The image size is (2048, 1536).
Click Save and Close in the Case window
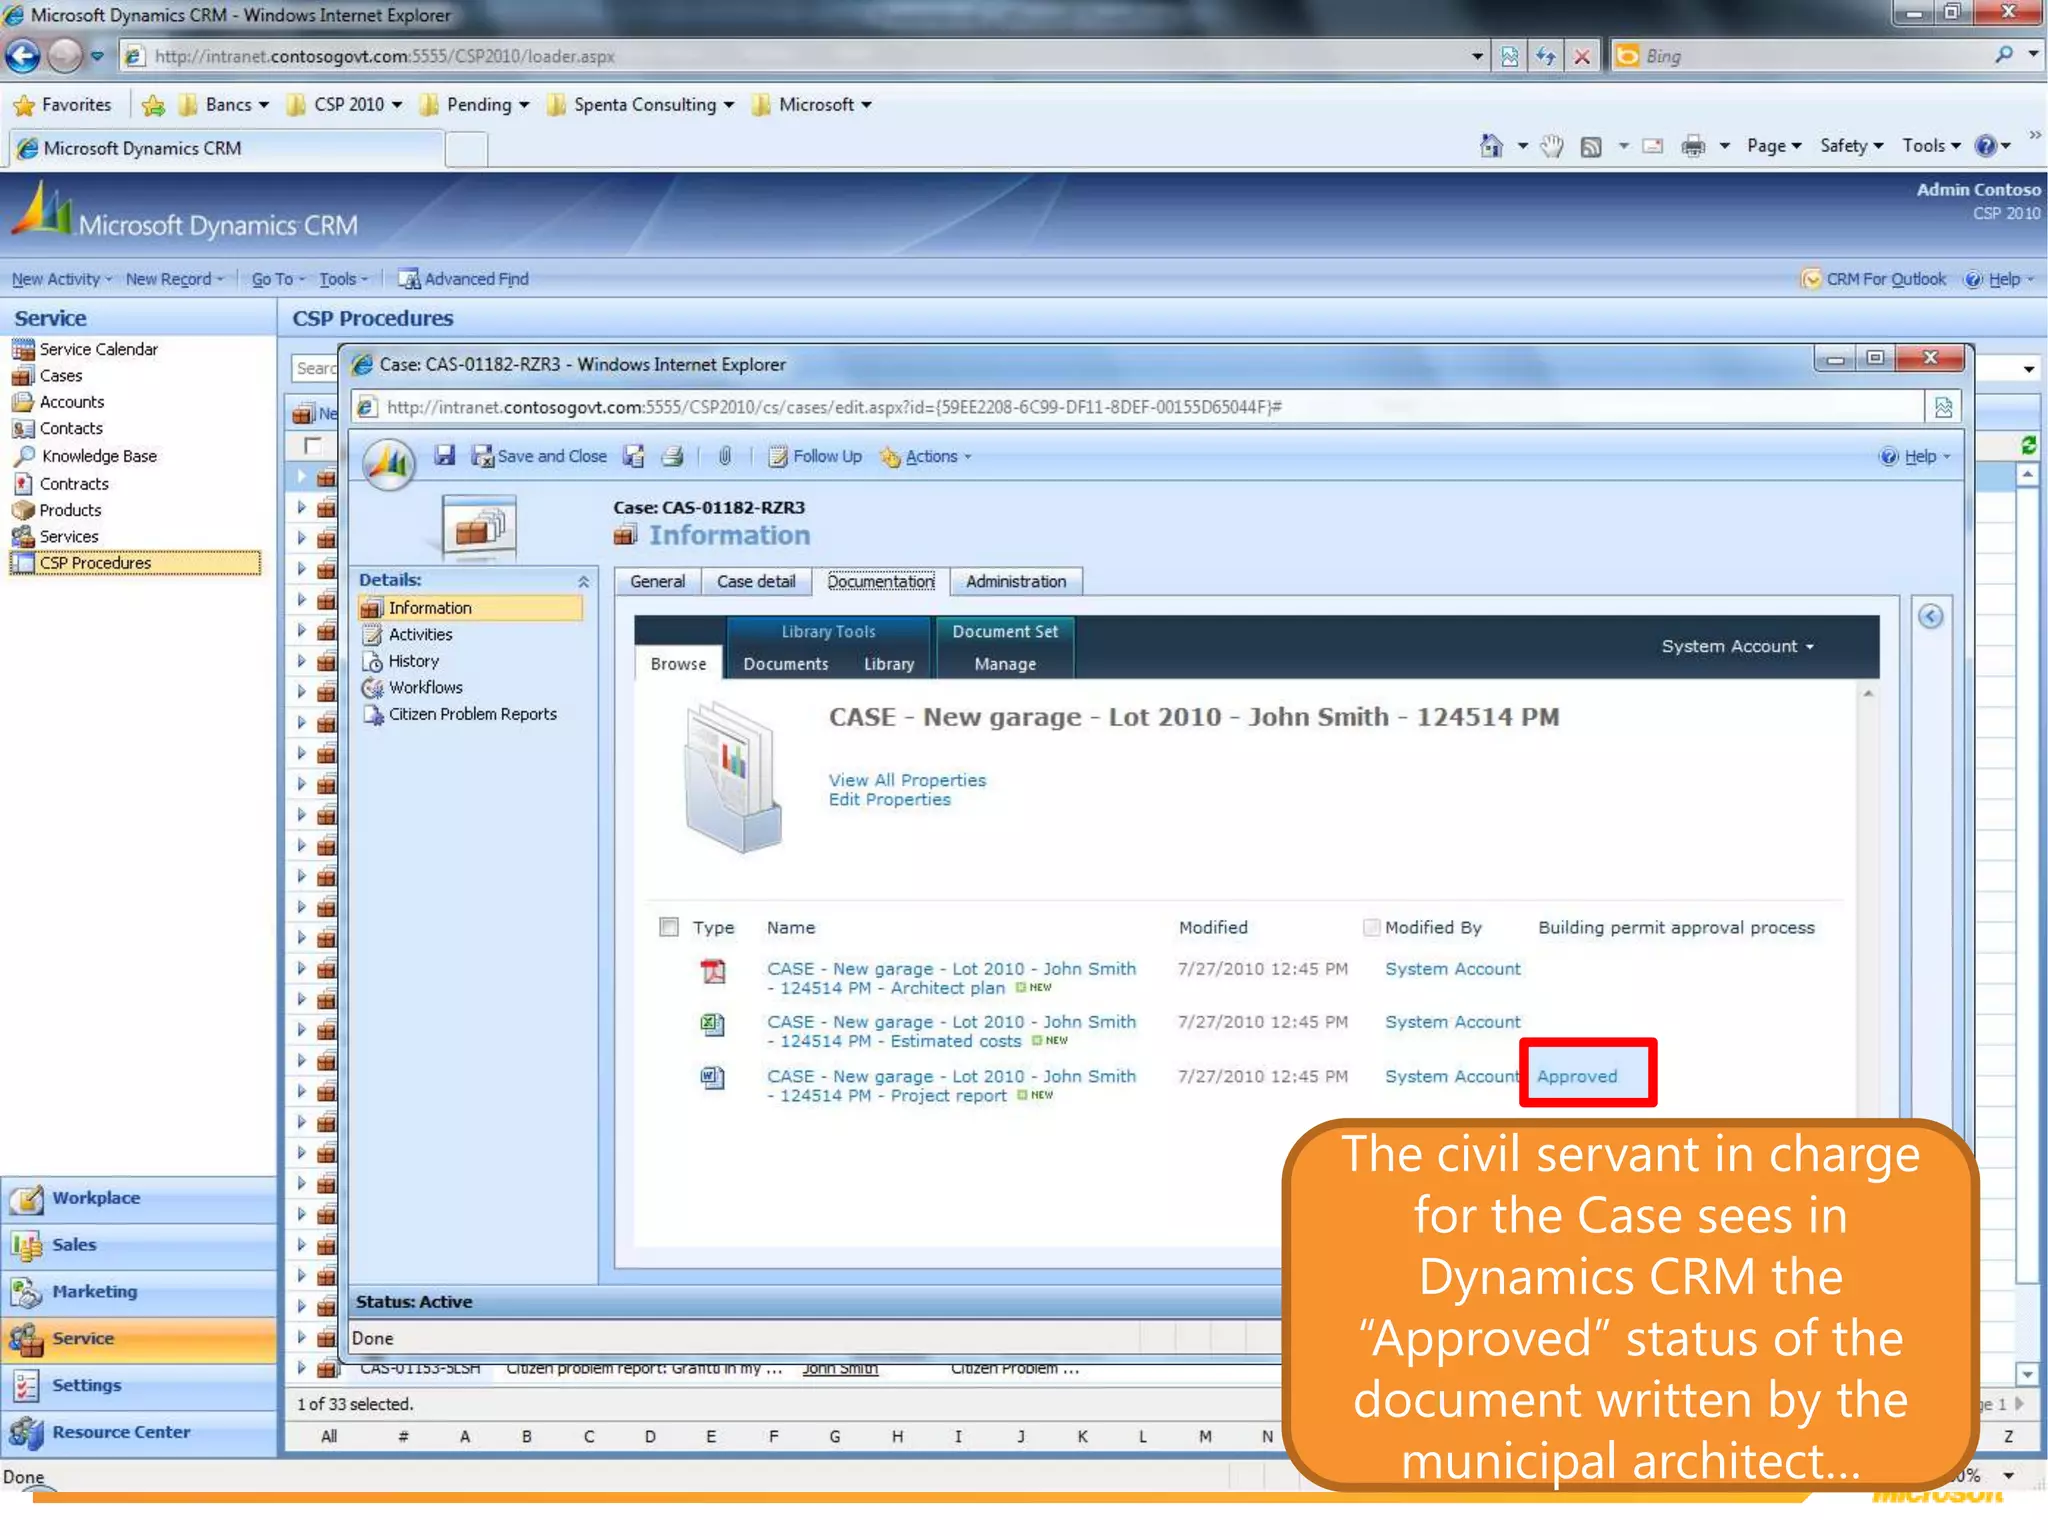tap(539, 456)
